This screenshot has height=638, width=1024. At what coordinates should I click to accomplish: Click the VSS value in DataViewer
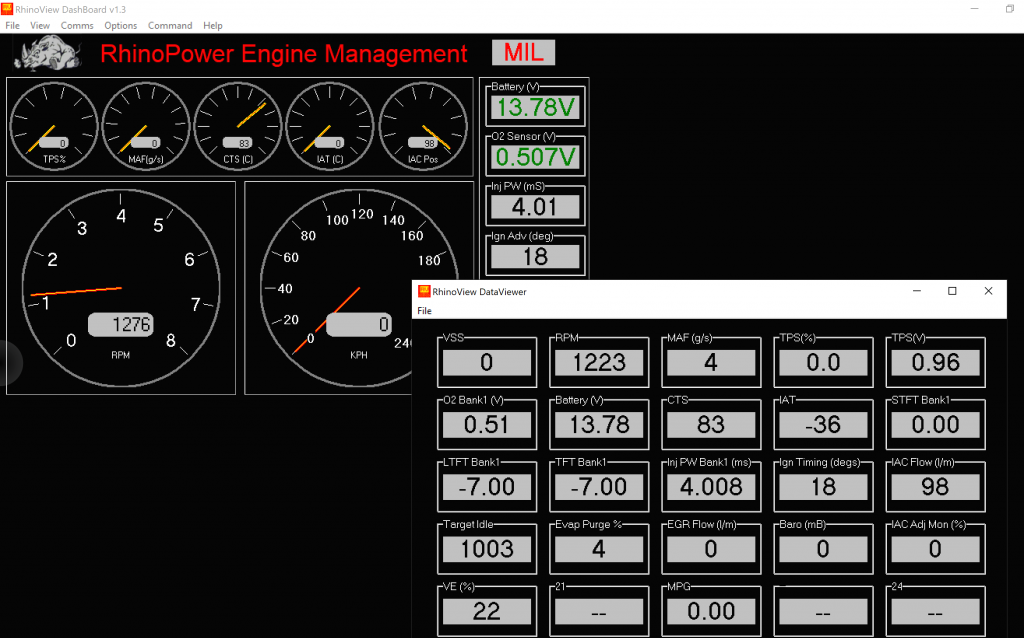(x=487, y=362)
